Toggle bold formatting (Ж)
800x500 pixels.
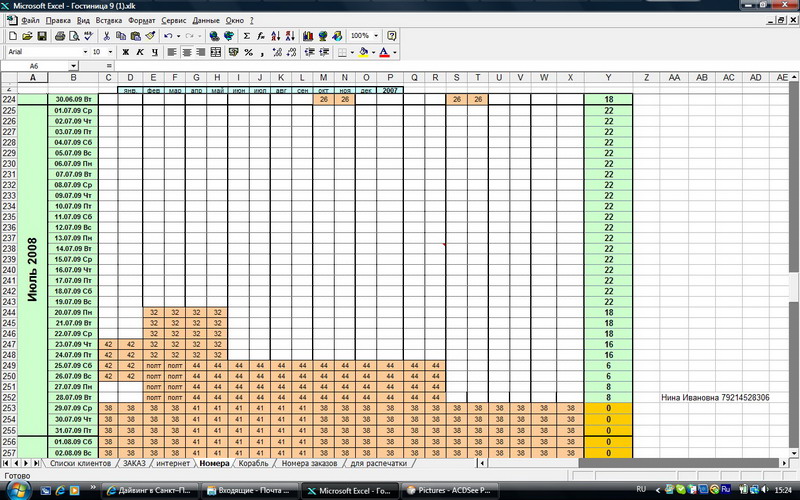pos(127,52)
